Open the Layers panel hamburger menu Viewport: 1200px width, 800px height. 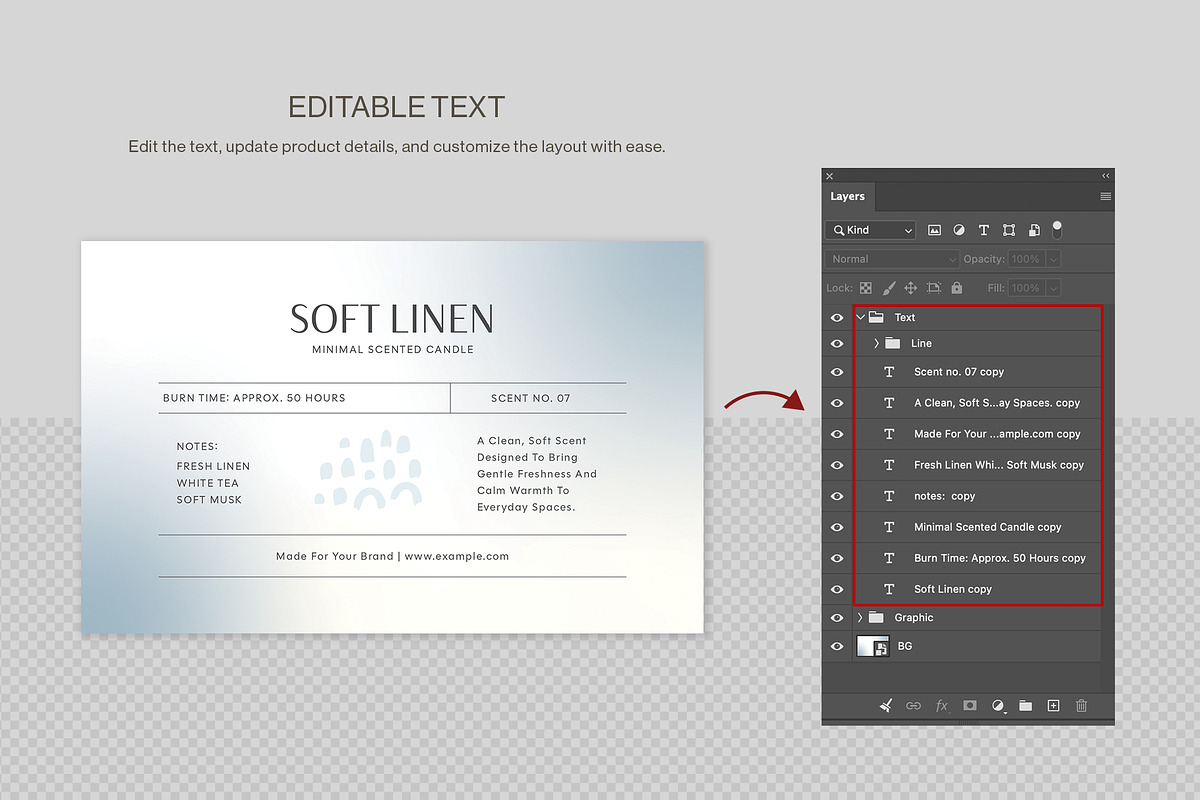[1106, 197]
